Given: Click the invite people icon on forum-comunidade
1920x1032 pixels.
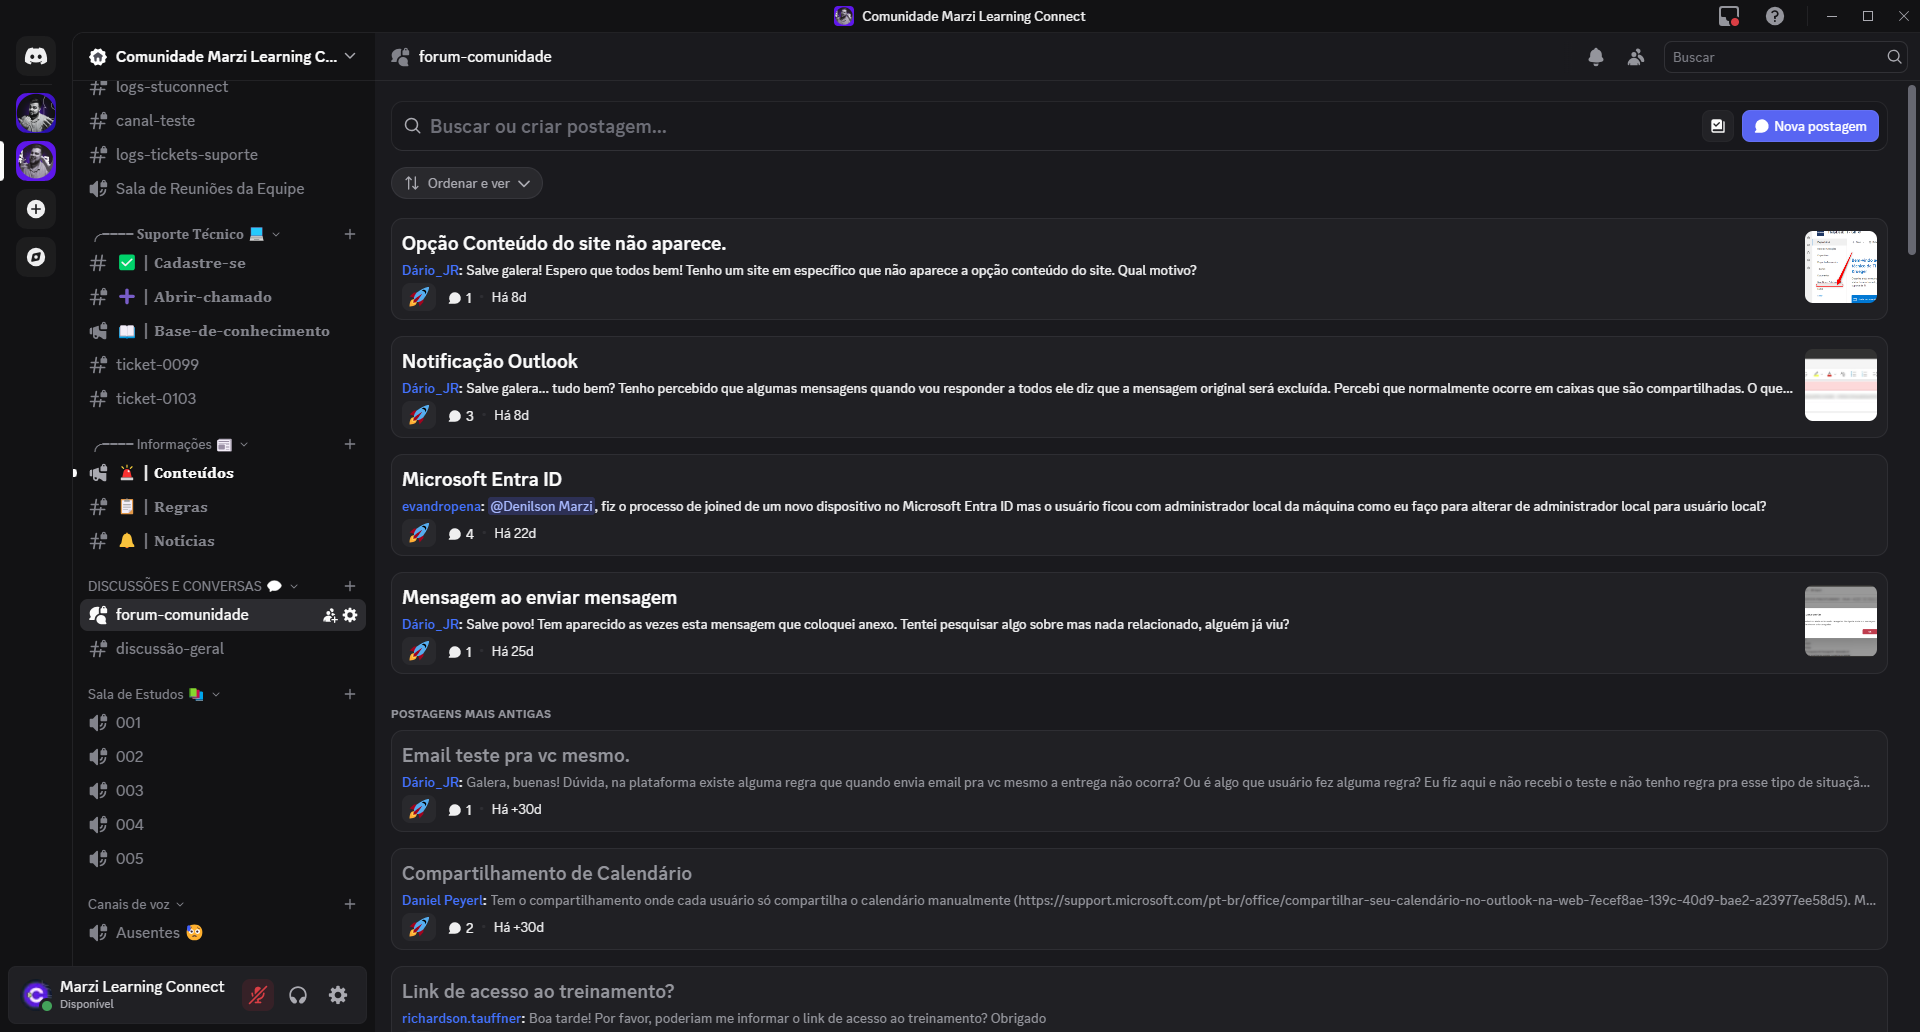Looking at the screenshot, I should pos(328,615).
